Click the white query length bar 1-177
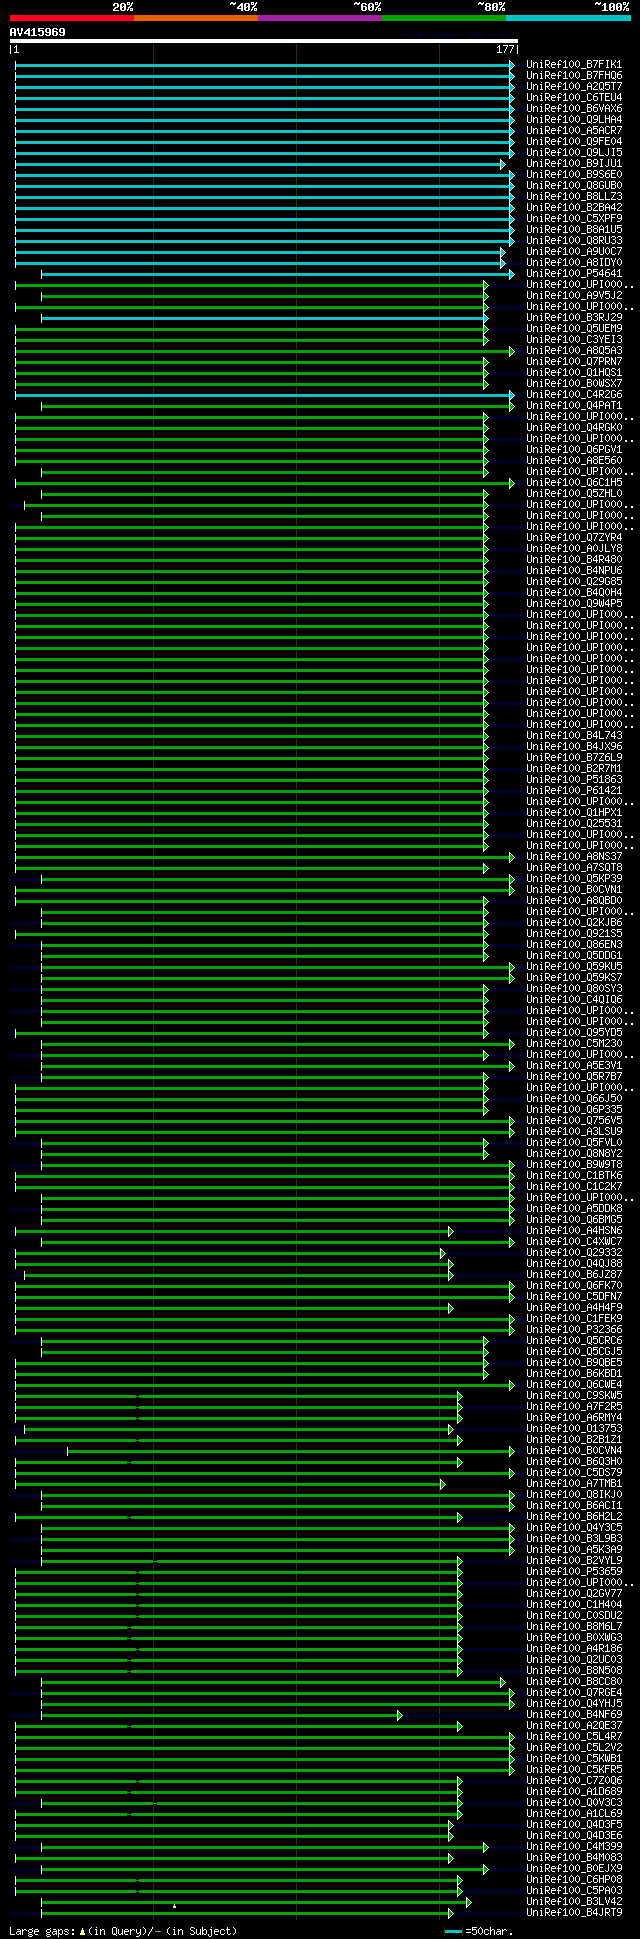Screen dimensions: 640x1939 click(263, 42)
